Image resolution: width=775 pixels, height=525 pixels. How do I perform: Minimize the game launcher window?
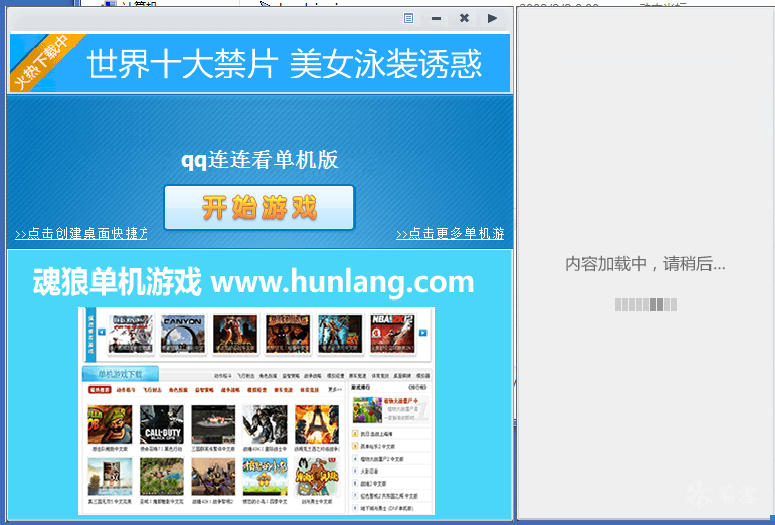436,18
